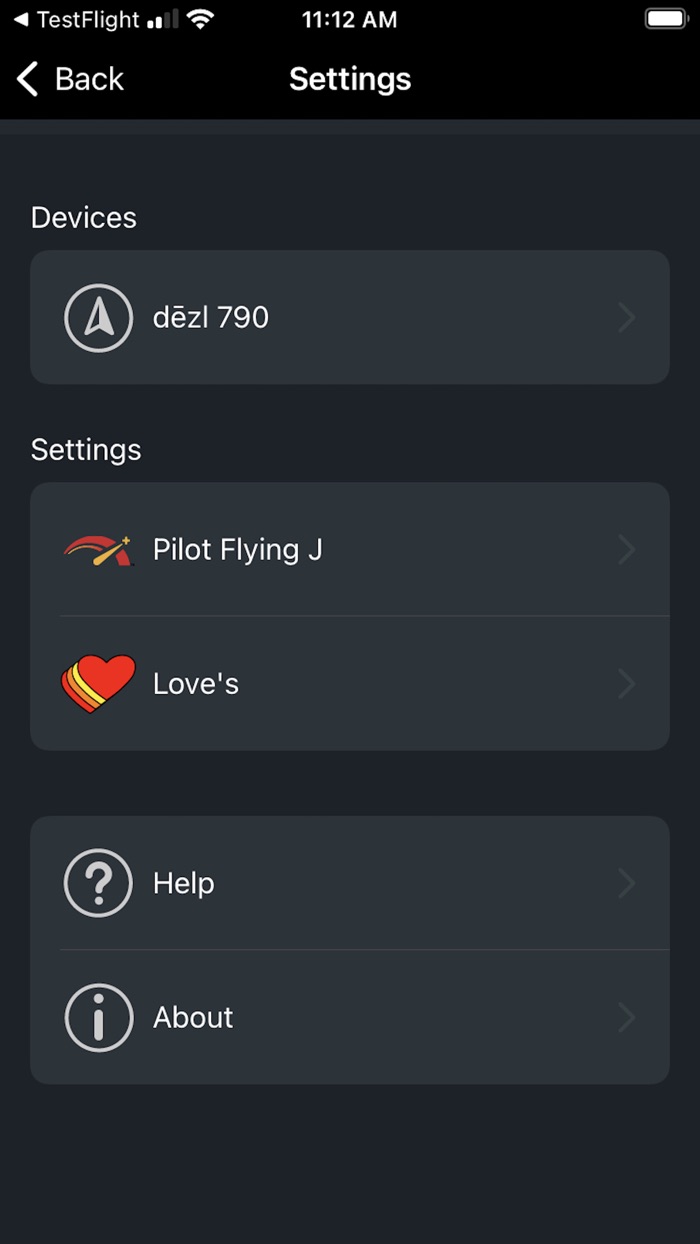700x1244 pixels.
Task: Open the Help row chevron
Action: pos(627,883)
